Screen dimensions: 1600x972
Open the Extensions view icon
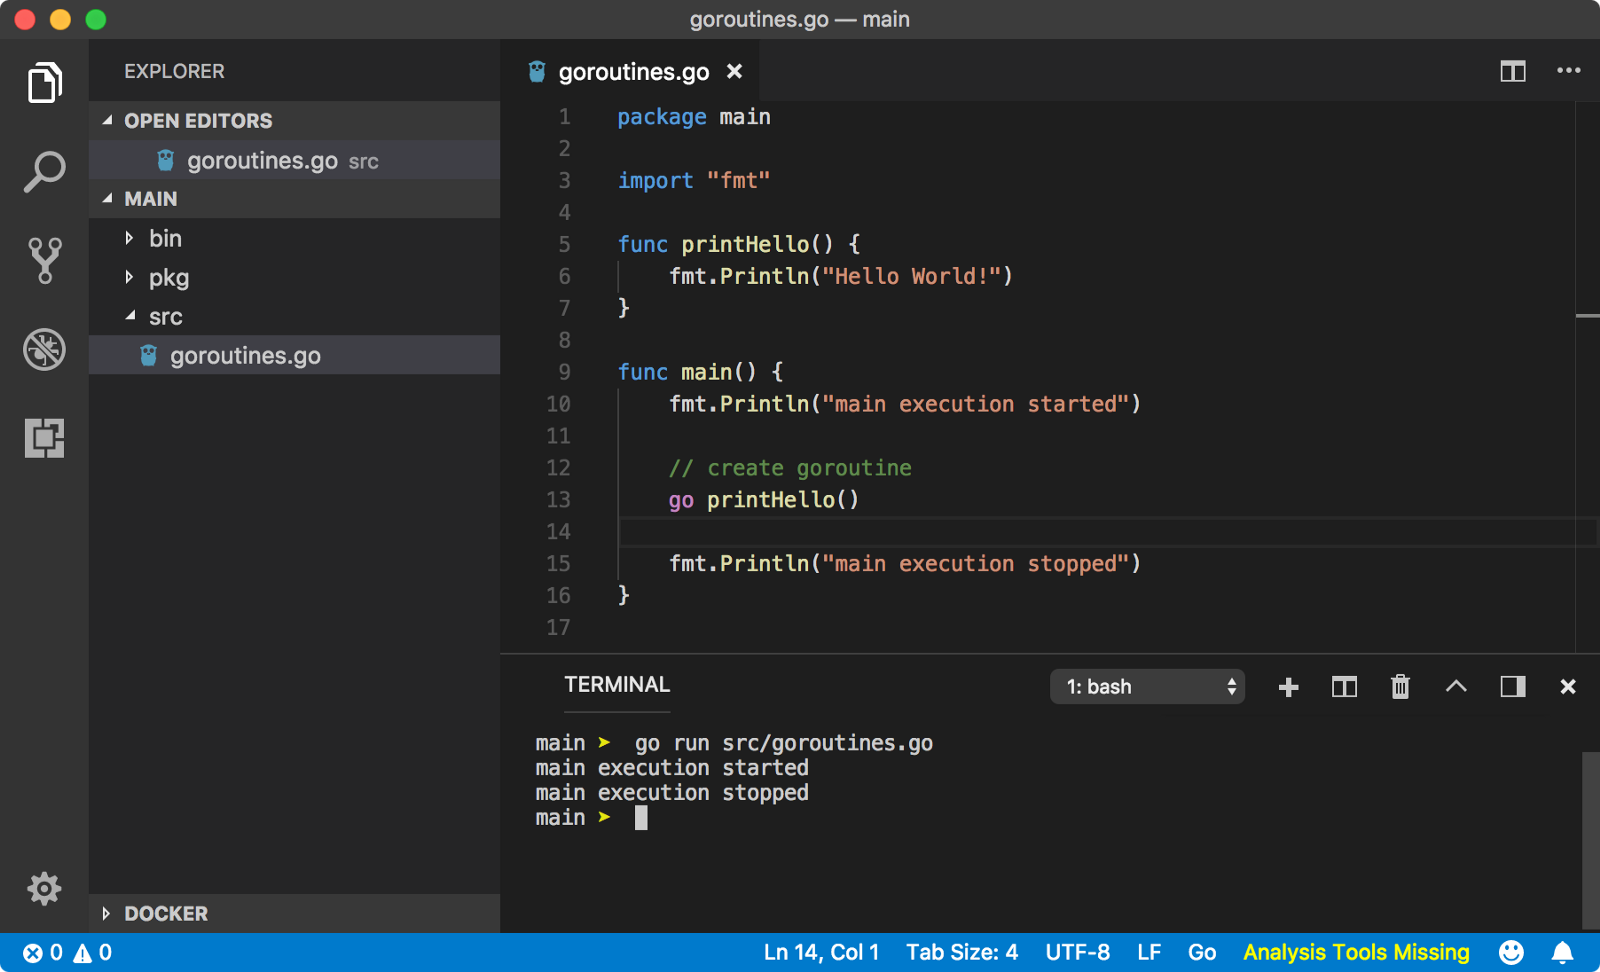tap(45, 438)
